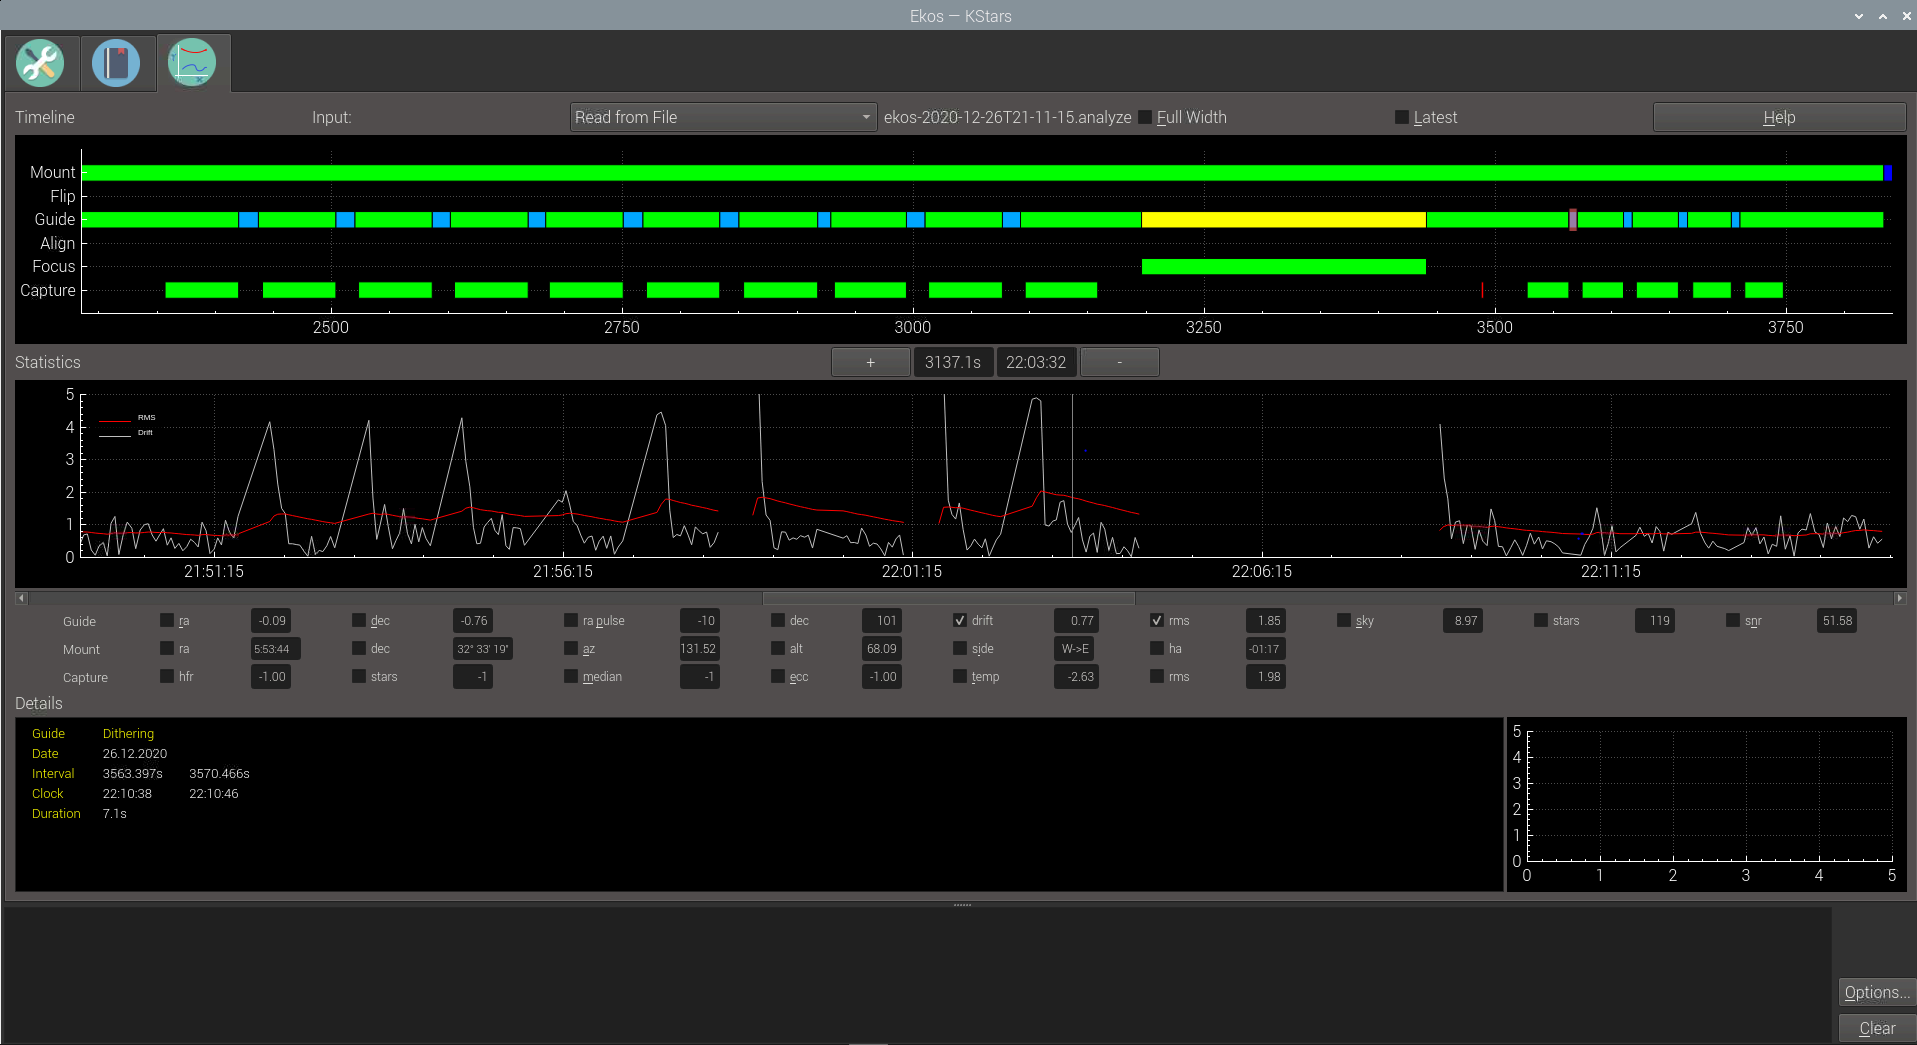Click the splitter handle below Details panel
1917x1045 pixels.
pyautogui.click(x=962, y=904)
